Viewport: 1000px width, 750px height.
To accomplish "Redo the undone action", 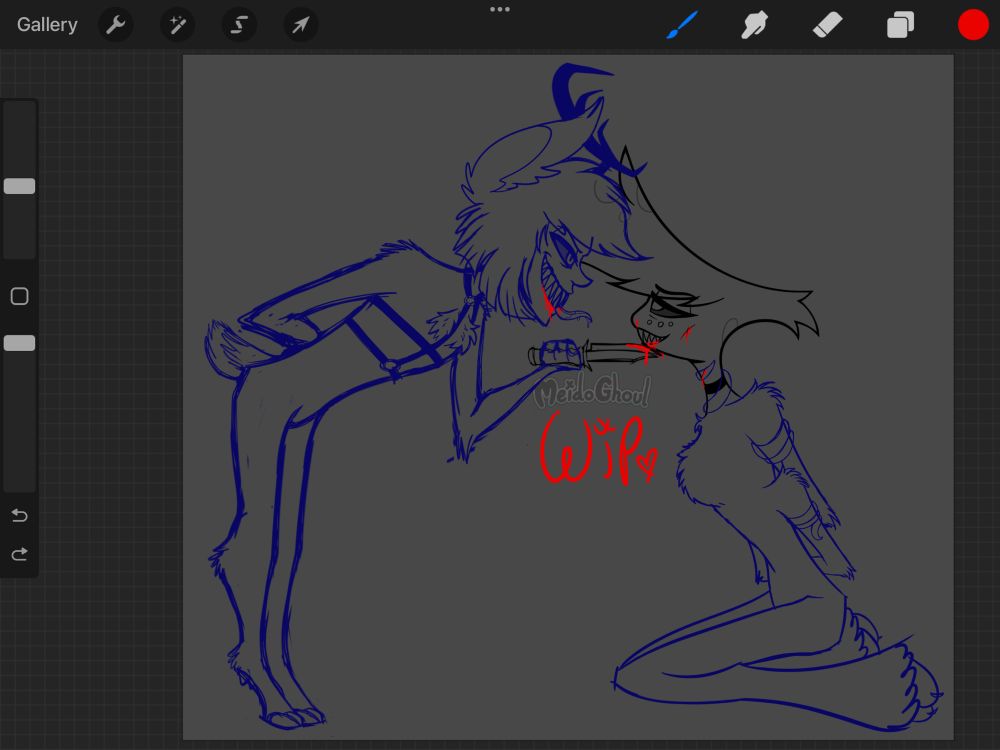I will (19, 553).
